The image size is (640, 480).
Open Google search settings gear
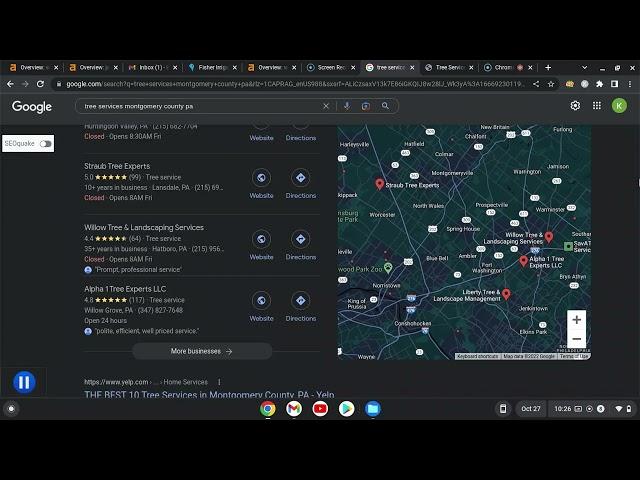575,106
